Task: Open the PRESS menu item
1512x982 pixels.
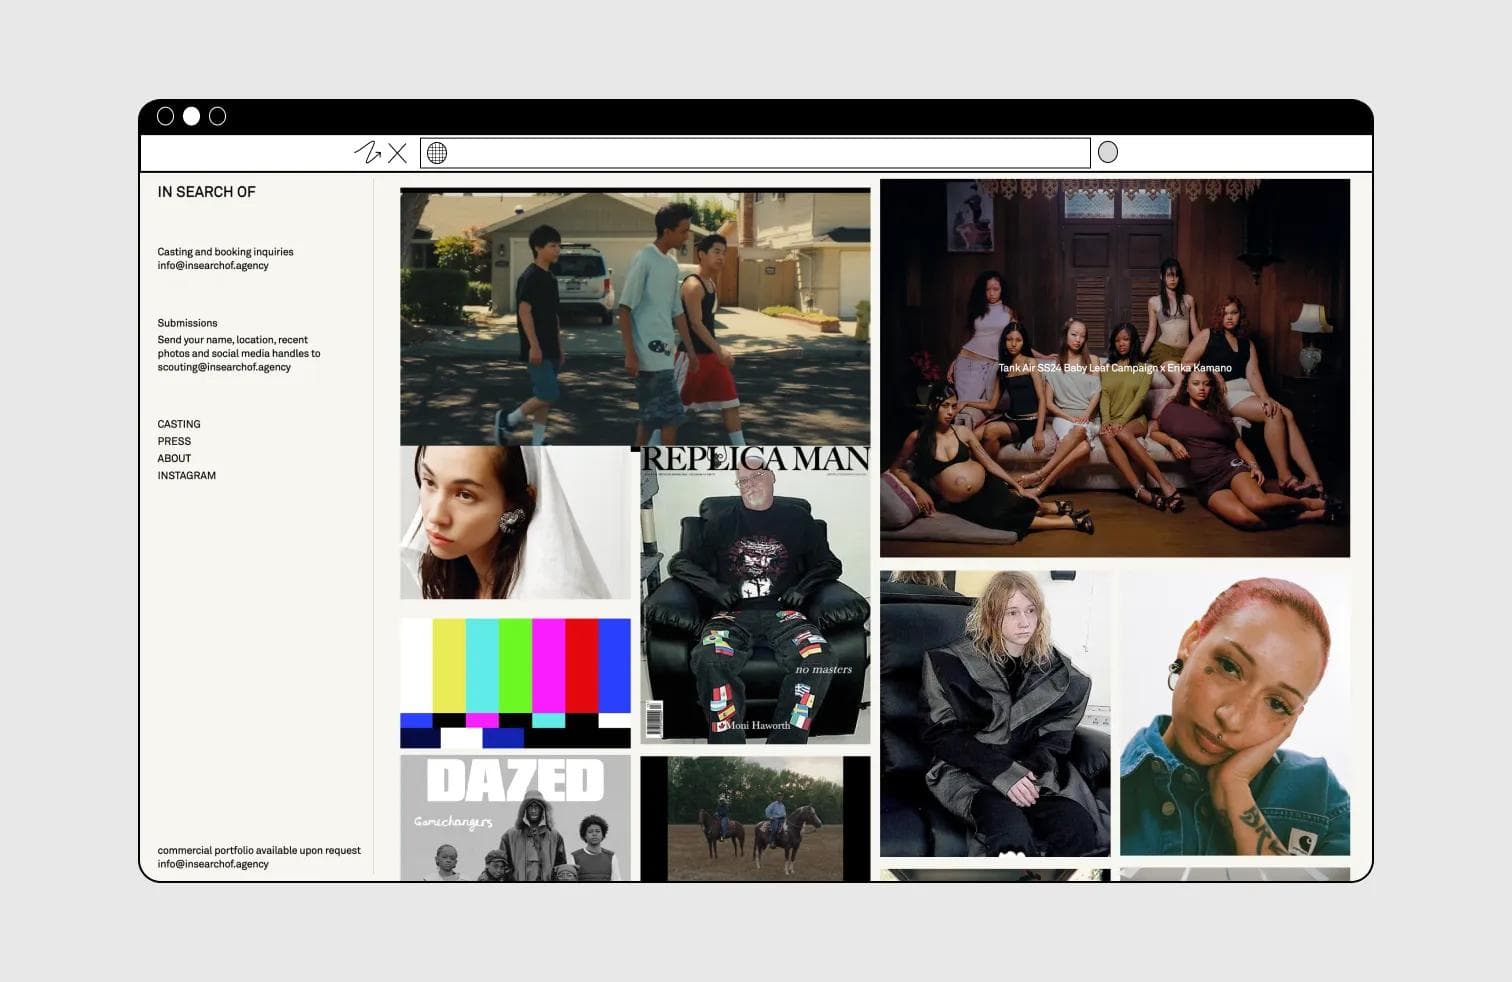Action: tap(174, 441)
